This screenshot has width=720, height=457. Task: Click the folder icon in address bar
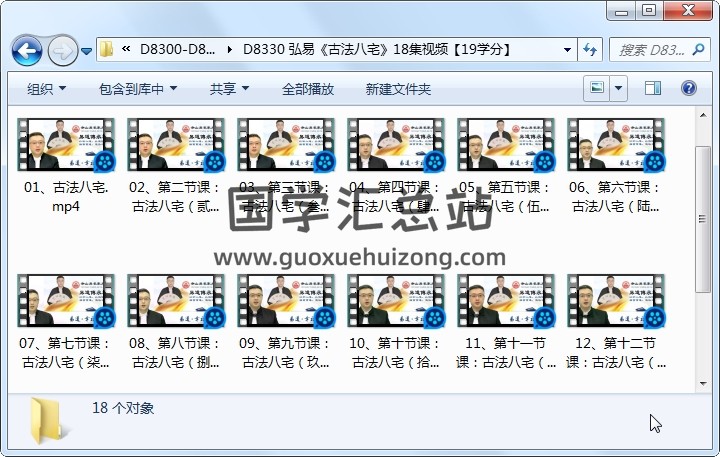click(x=106, y=49)
